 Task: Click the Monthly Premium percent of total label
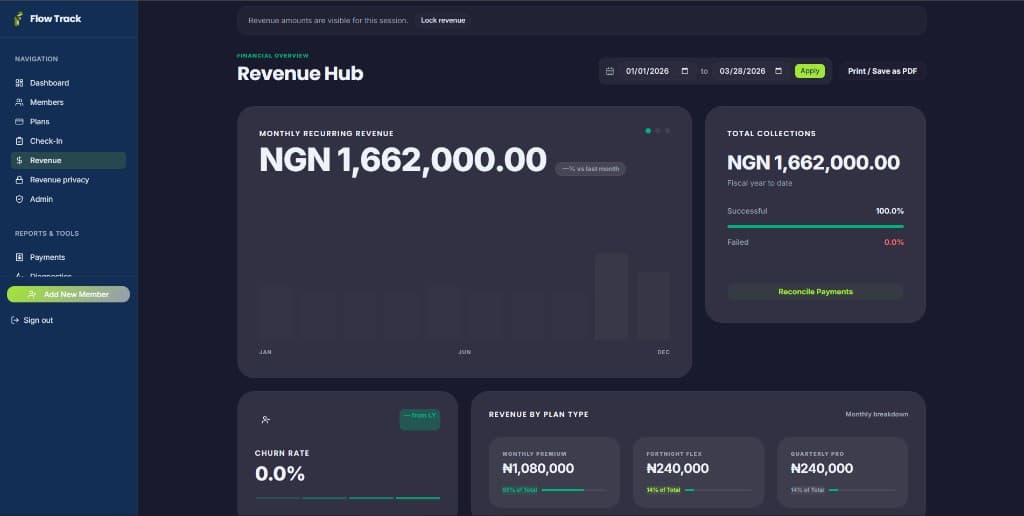pyautogui.click(x=519, y=490)
